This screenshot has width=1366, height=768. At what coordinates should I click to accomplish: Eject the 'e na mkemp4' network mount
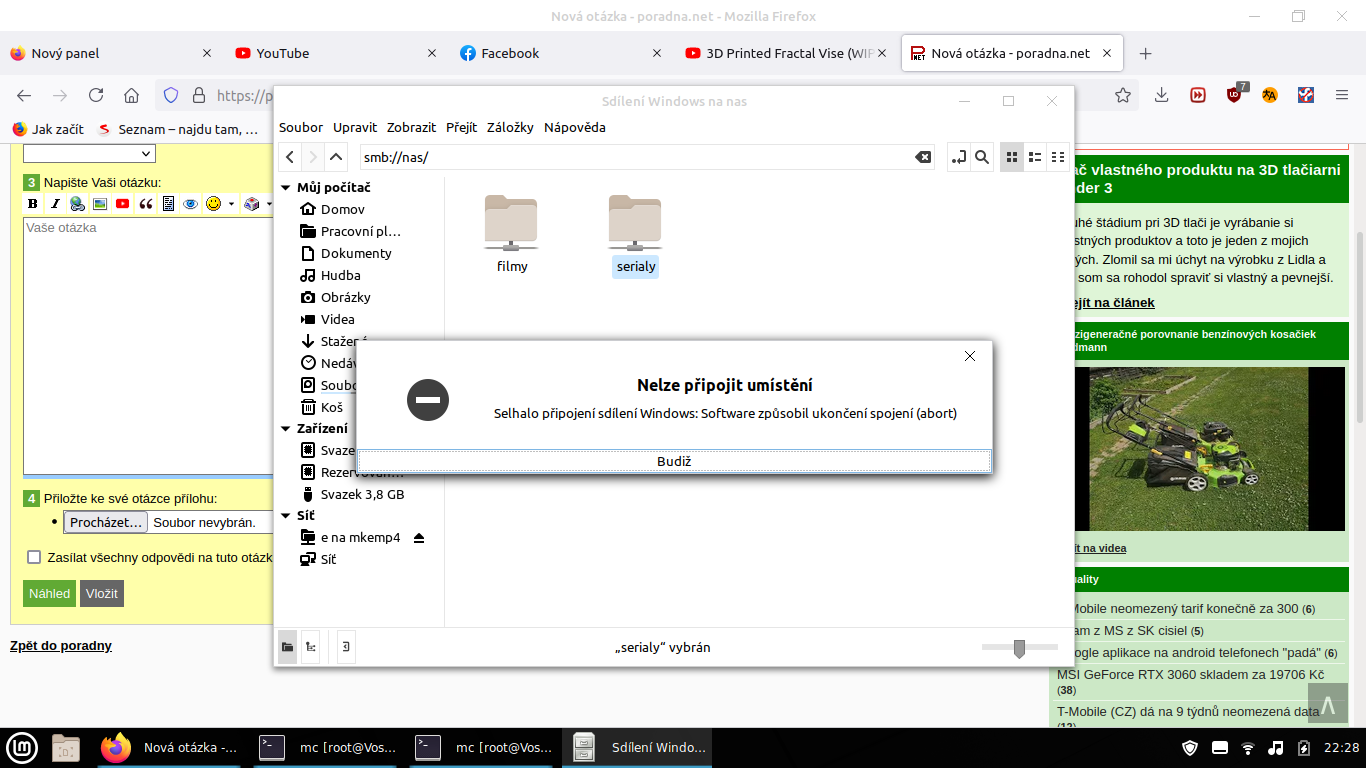[419, 538]
